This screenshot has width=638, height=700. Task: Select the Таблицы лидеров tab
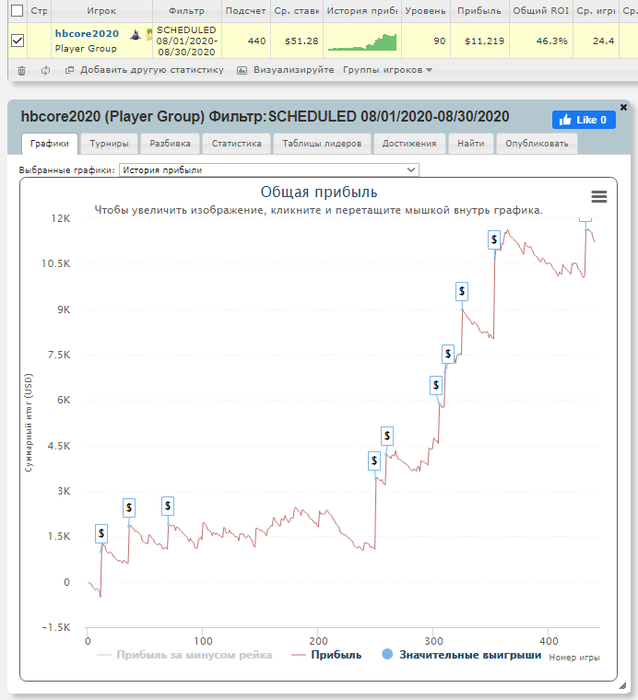[x=322, y=144]
